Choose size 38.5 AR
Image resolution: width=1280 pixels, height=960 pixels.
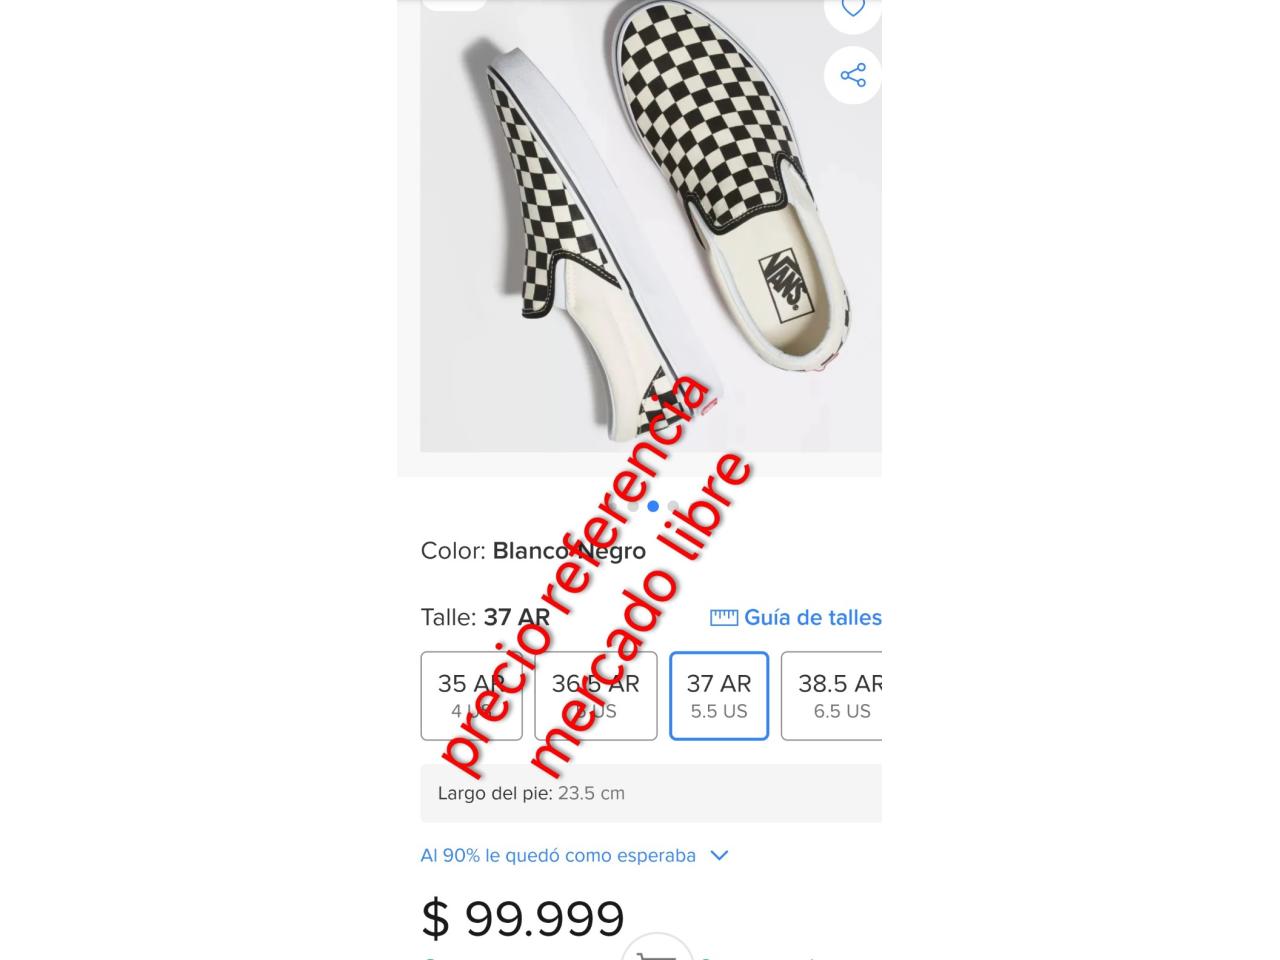[x=831, y=696]
